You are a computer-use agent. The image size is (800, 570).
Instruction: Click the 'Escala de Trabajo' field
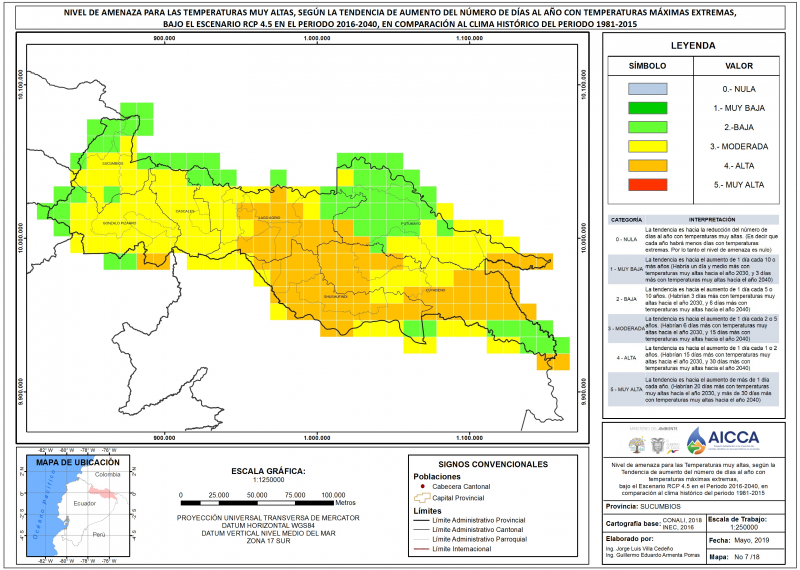point(744,524)
